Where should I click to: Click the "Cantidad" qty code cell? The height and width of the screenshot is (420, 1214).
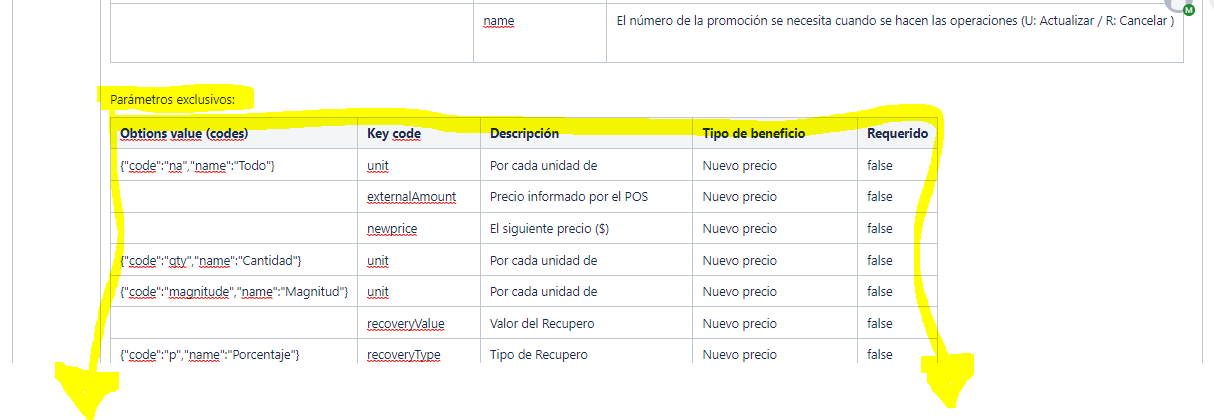210,261
